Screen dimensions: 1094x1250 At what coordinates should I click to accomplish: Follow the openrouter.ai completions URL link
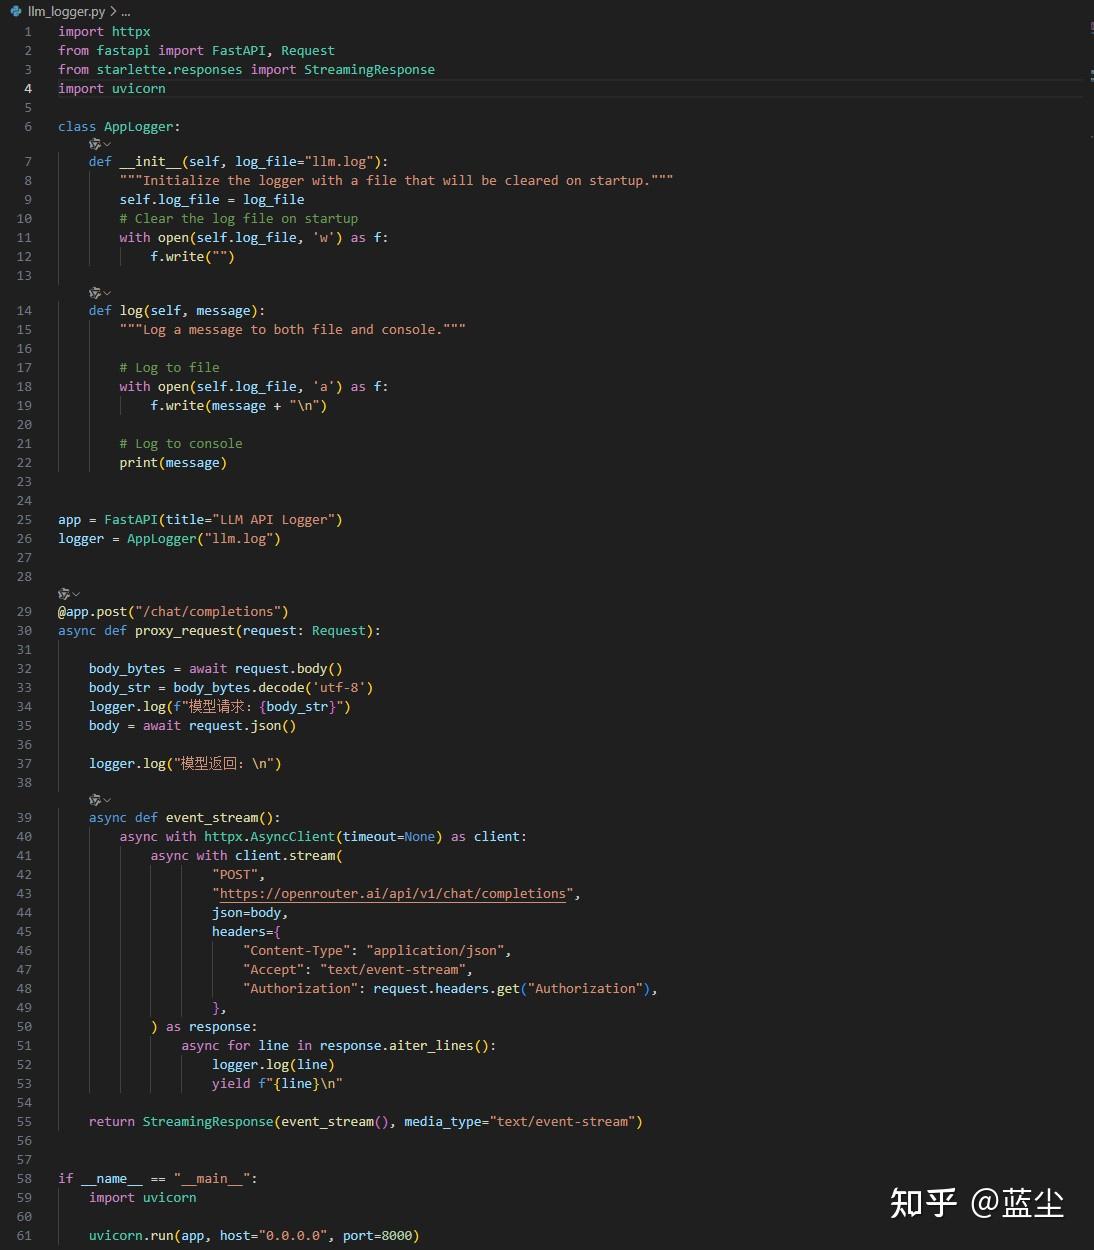(x=393, y=893)
